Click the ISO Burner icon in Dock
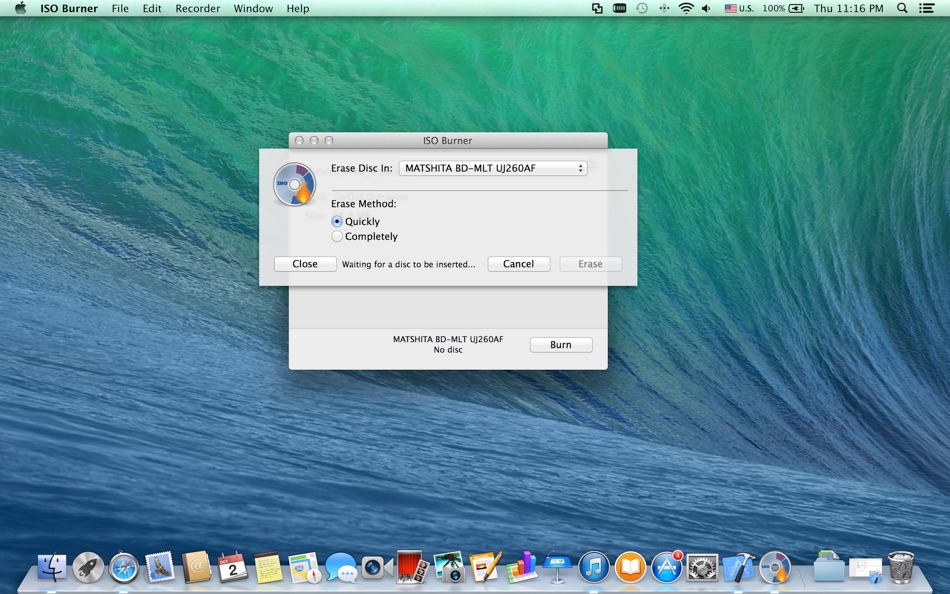 pos(775,567)
